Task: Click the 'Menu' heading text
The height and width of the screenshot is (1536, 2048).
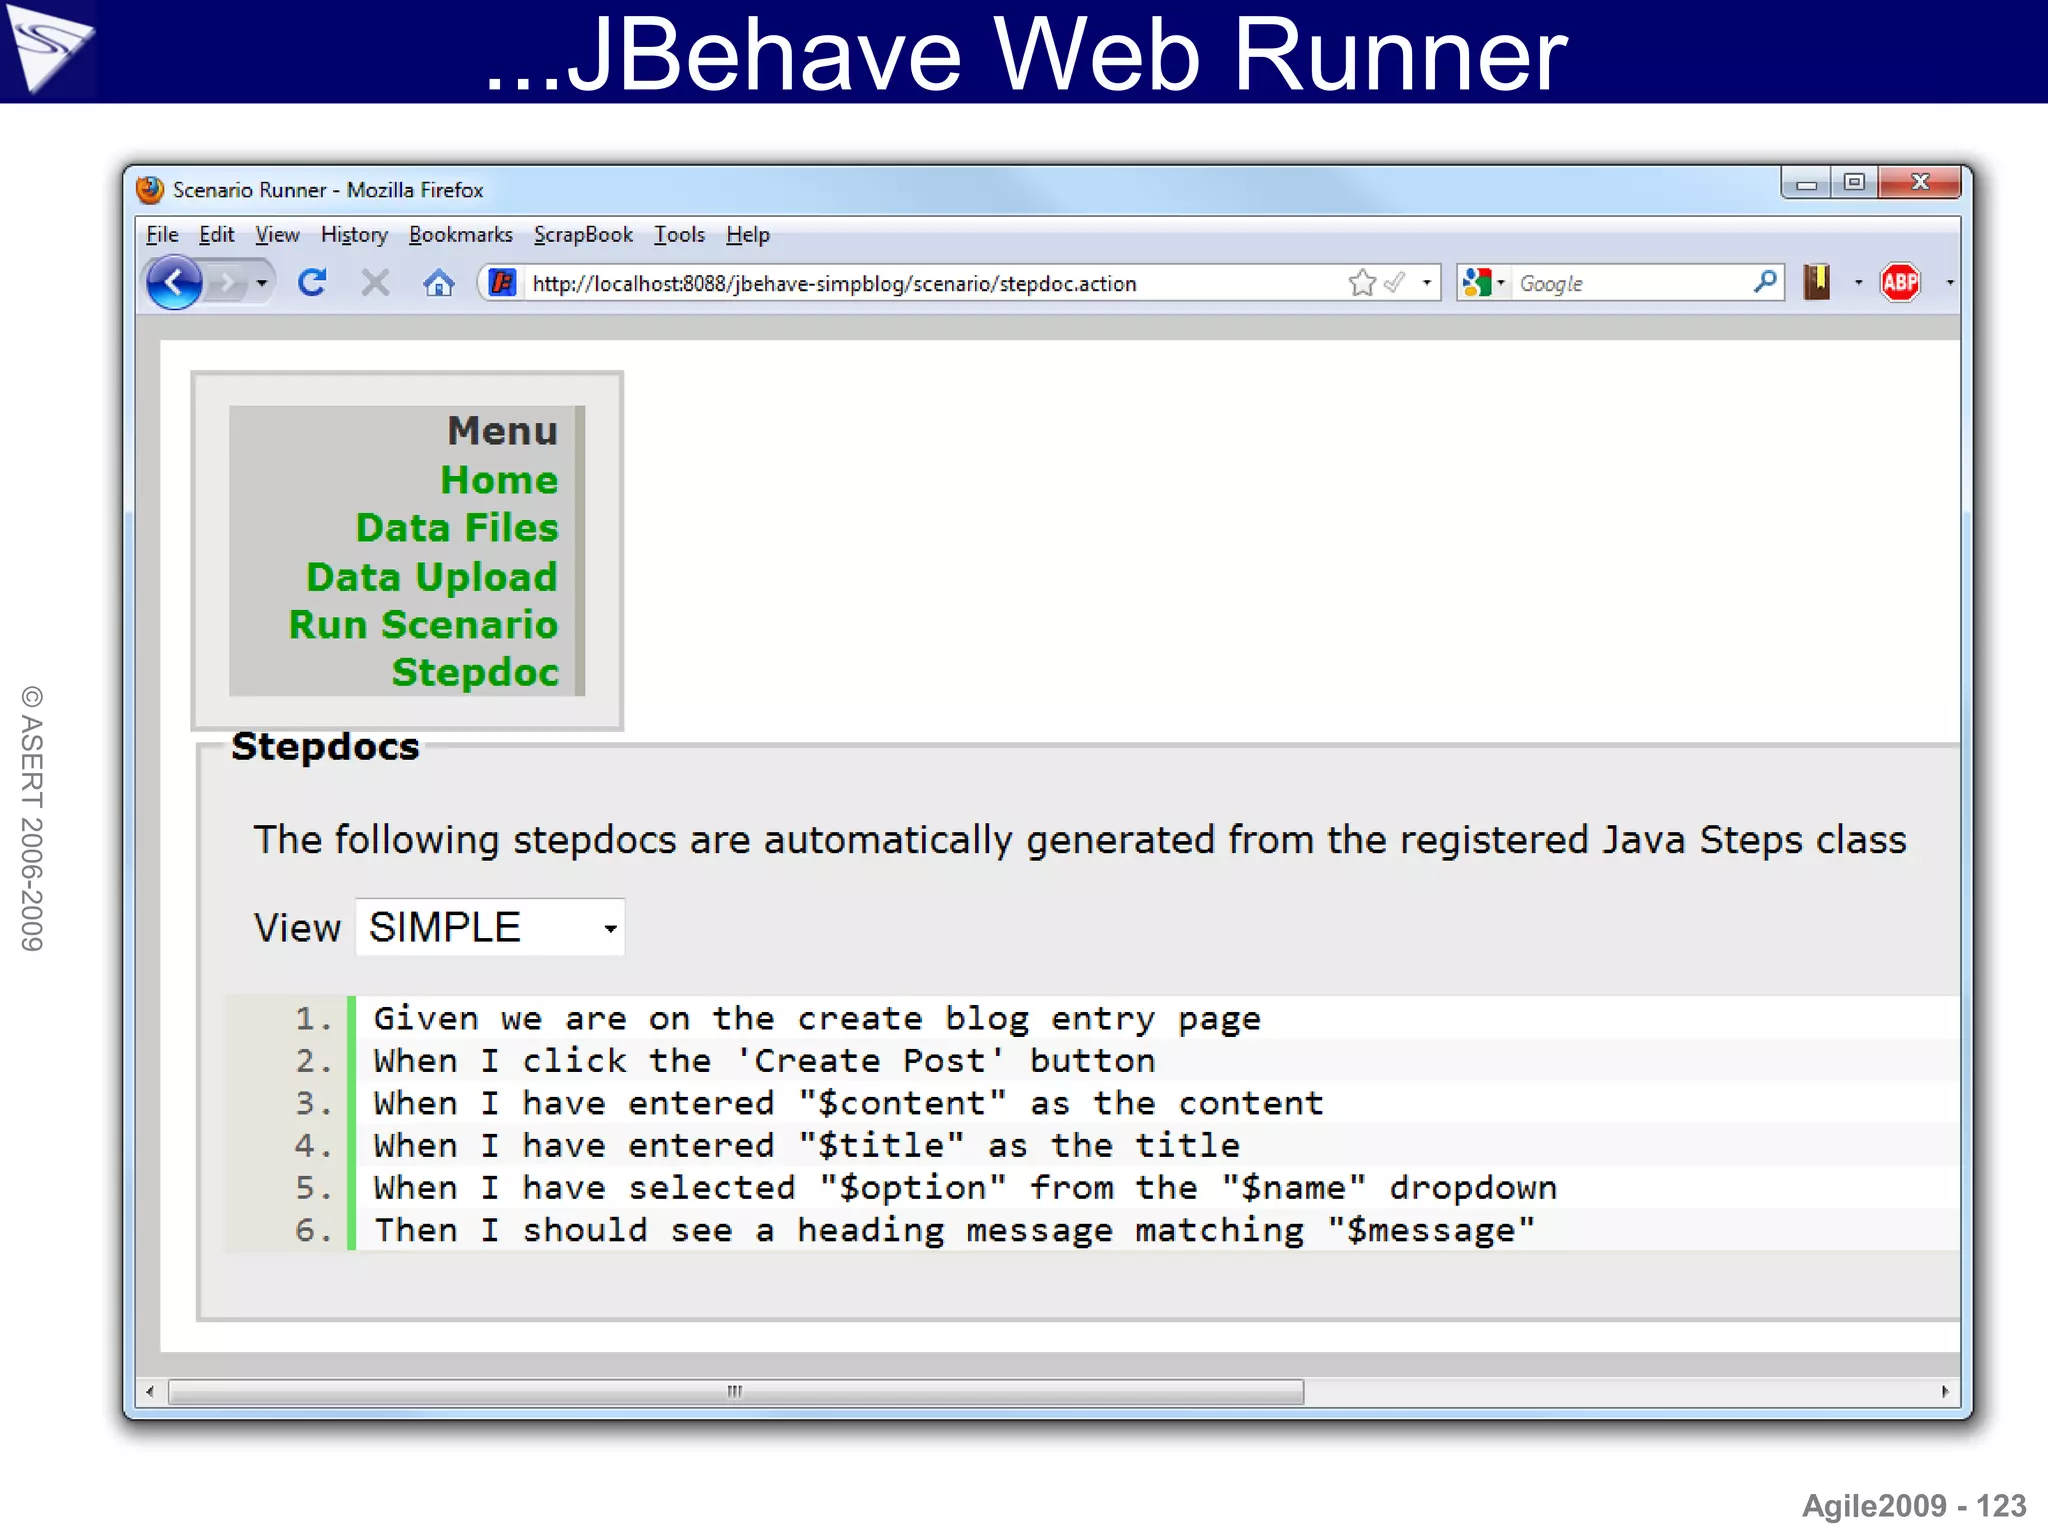Action: coord(502,431)
